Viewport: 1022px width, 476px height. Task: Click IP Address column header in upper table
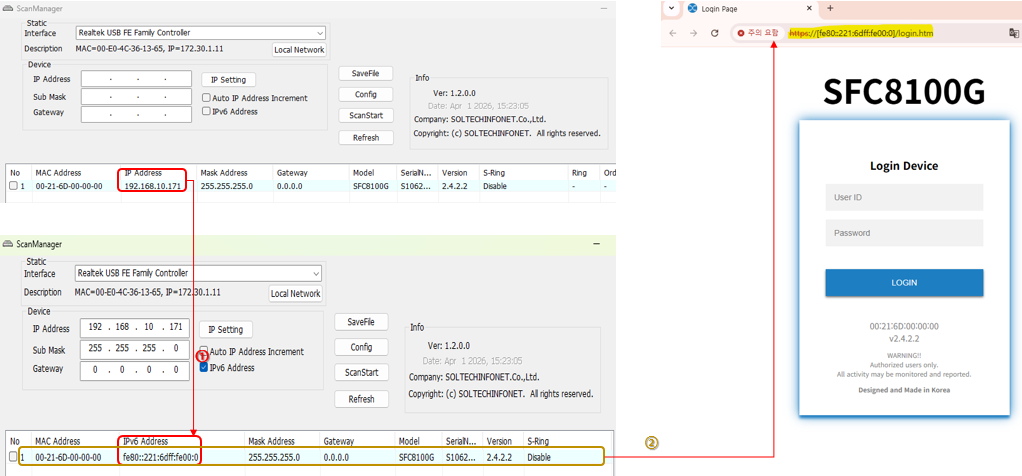click(x=141, y=173)
